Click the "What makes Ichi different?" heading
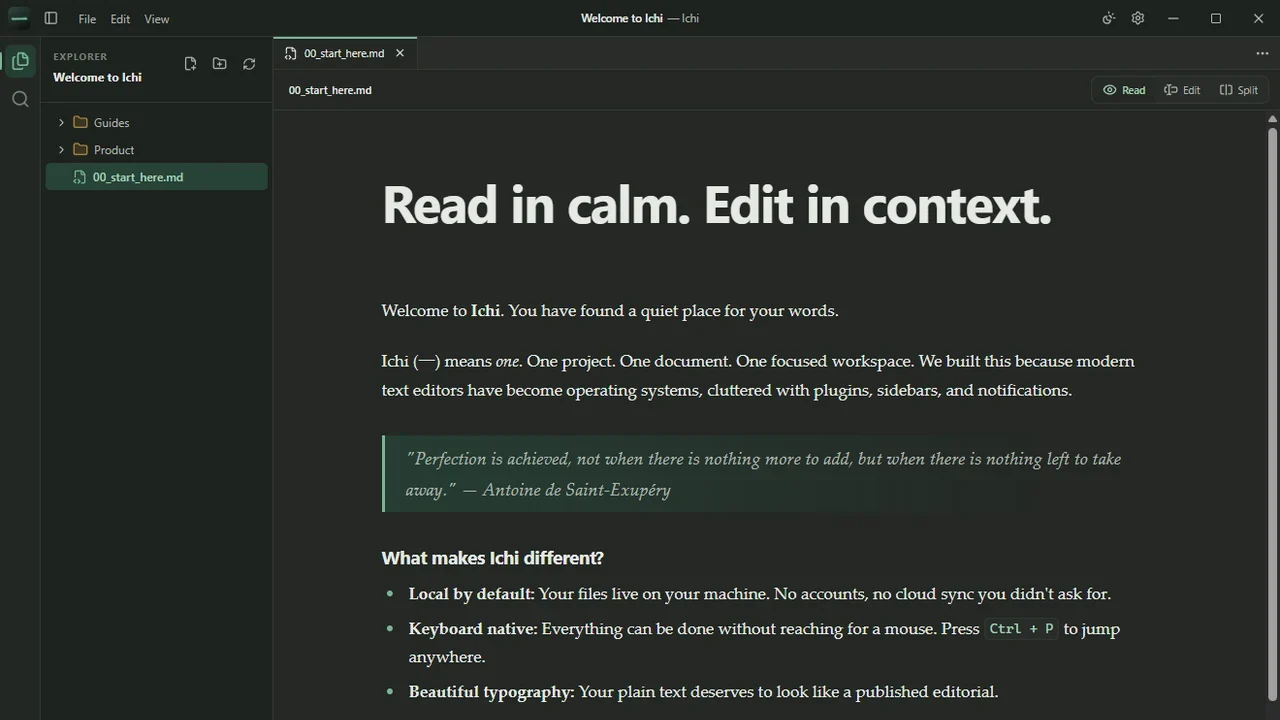The height and width of the screenshot is (720, 1280). [492, 558]
